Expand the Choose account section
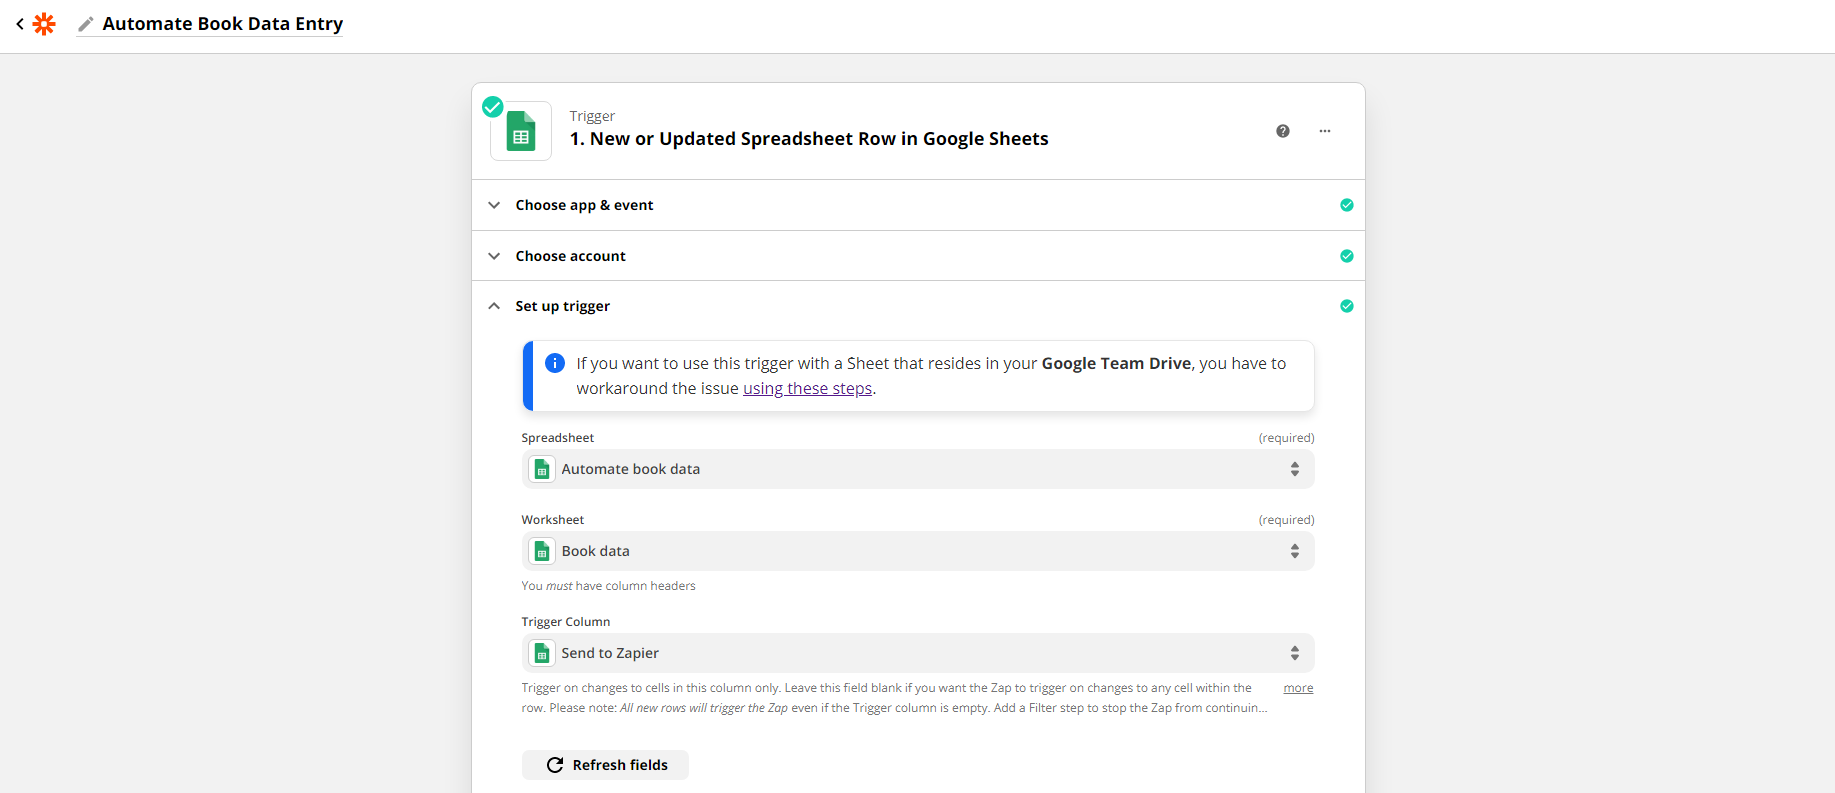The height and width of the screenshot is (793, 1835). (x=494, y=256)
